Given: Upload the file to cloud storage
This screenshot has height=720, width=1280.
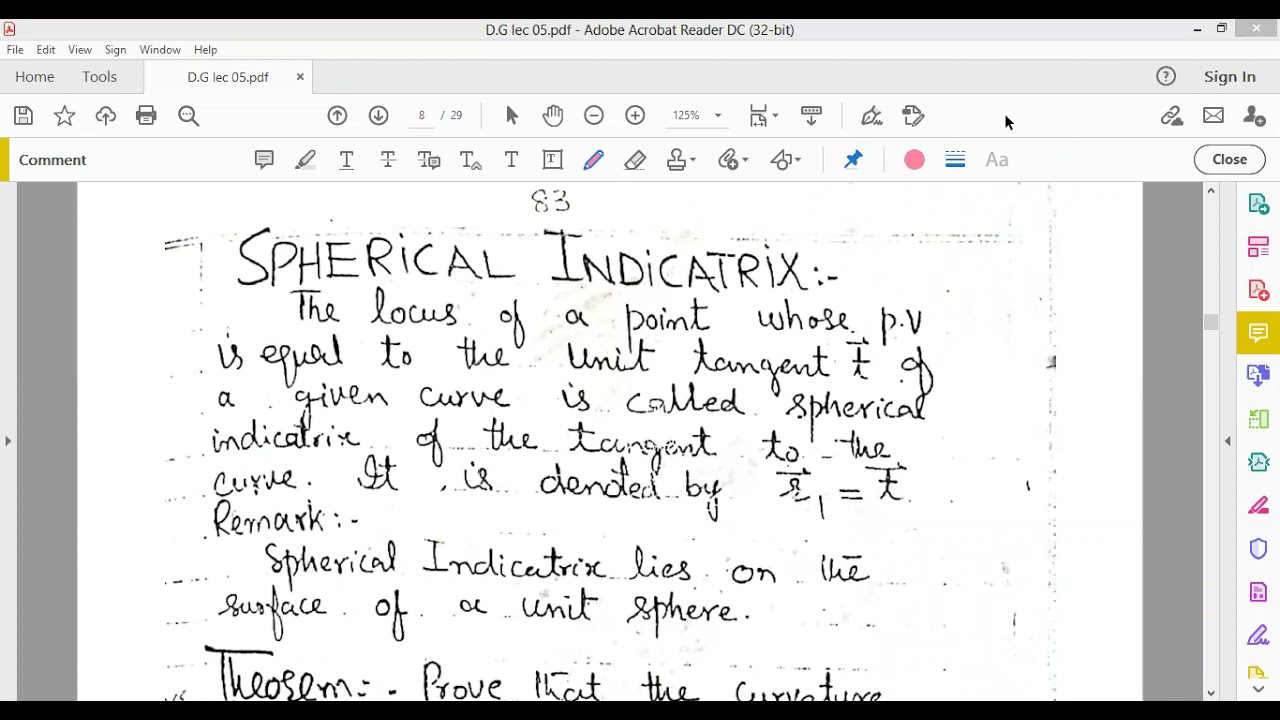Looking at the screenshot, I should (105, 116).
